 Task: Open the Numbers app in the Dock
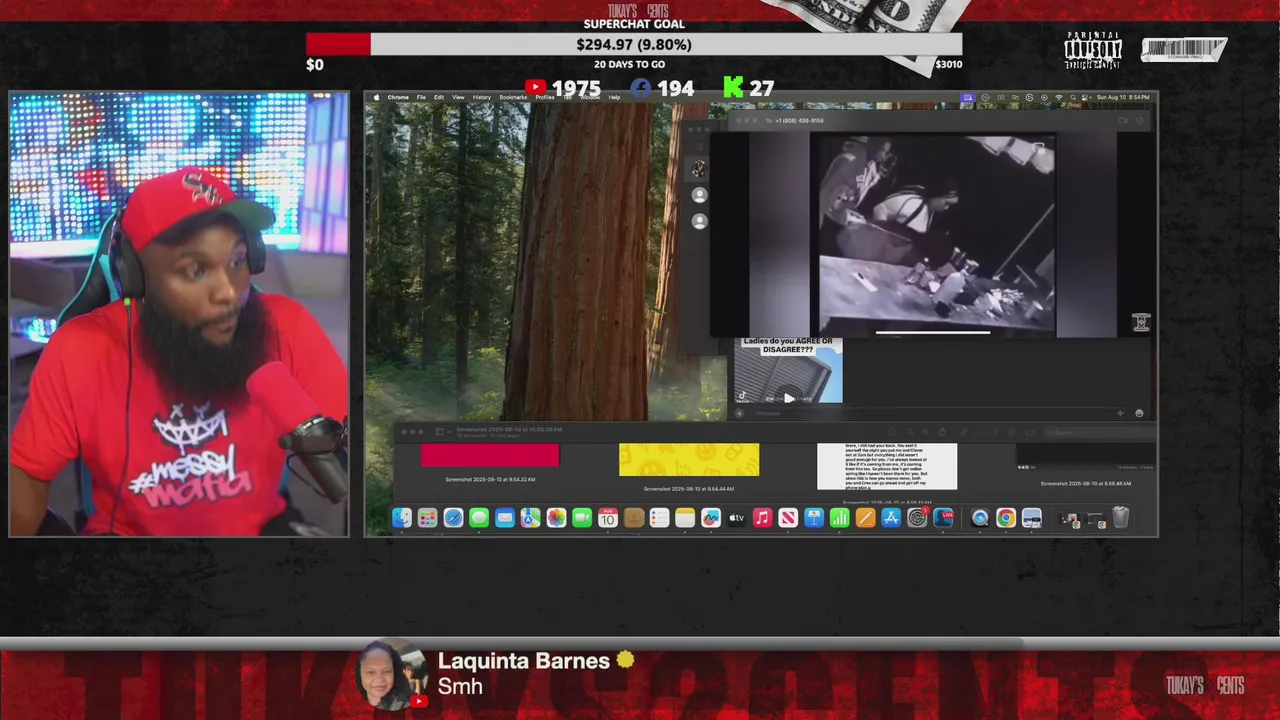840,517
